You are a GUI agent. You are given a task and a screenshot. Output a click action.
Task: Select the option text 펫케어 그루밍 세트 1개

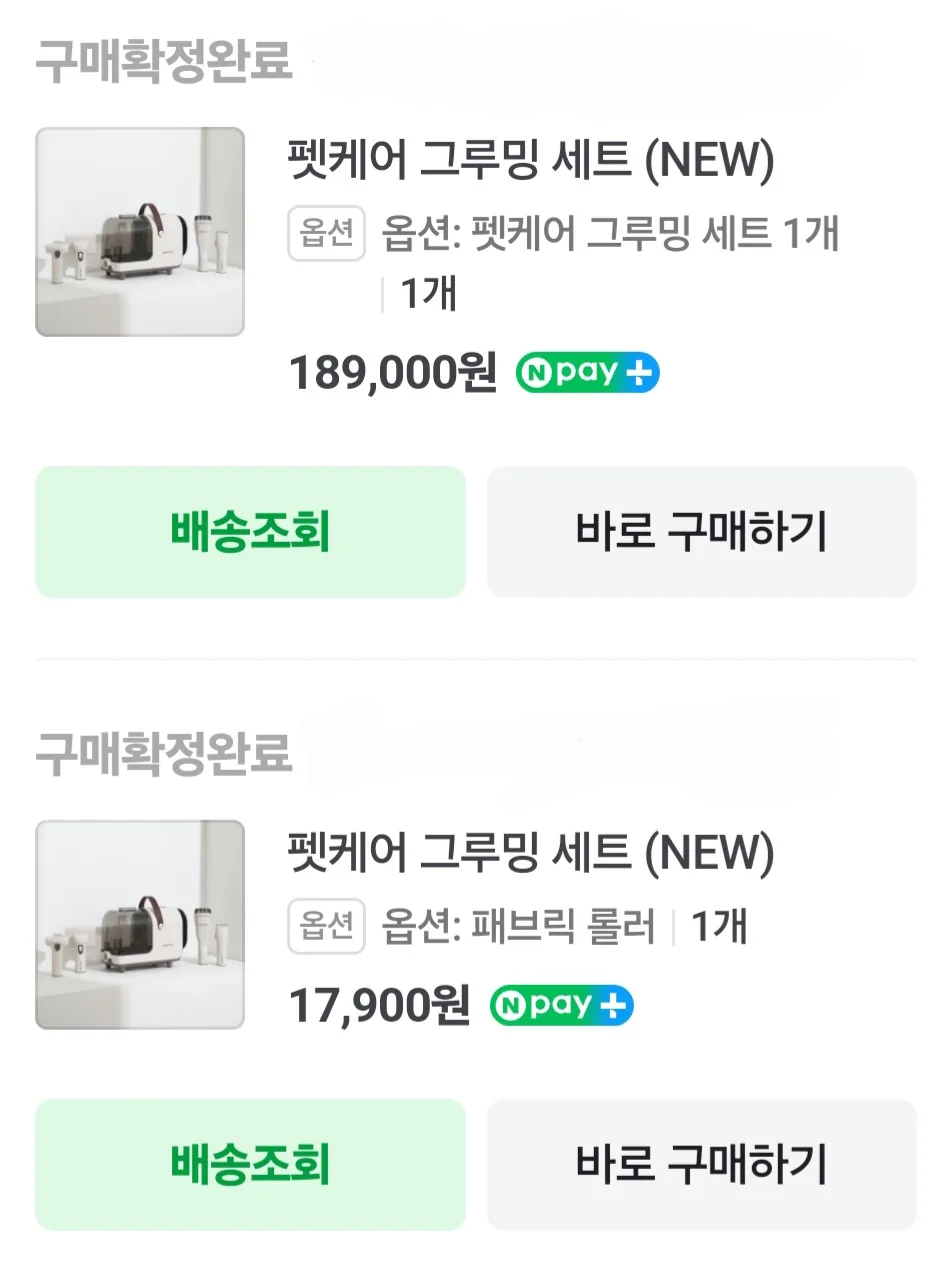click(610, 234)
